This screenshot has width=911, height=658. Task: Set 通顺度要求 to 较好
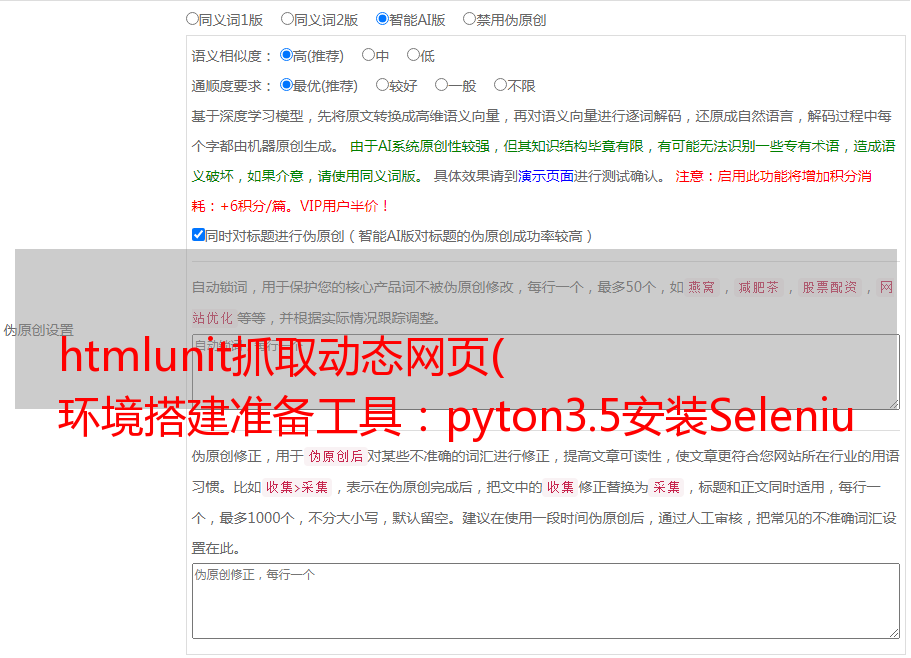[x=382, y=85]
